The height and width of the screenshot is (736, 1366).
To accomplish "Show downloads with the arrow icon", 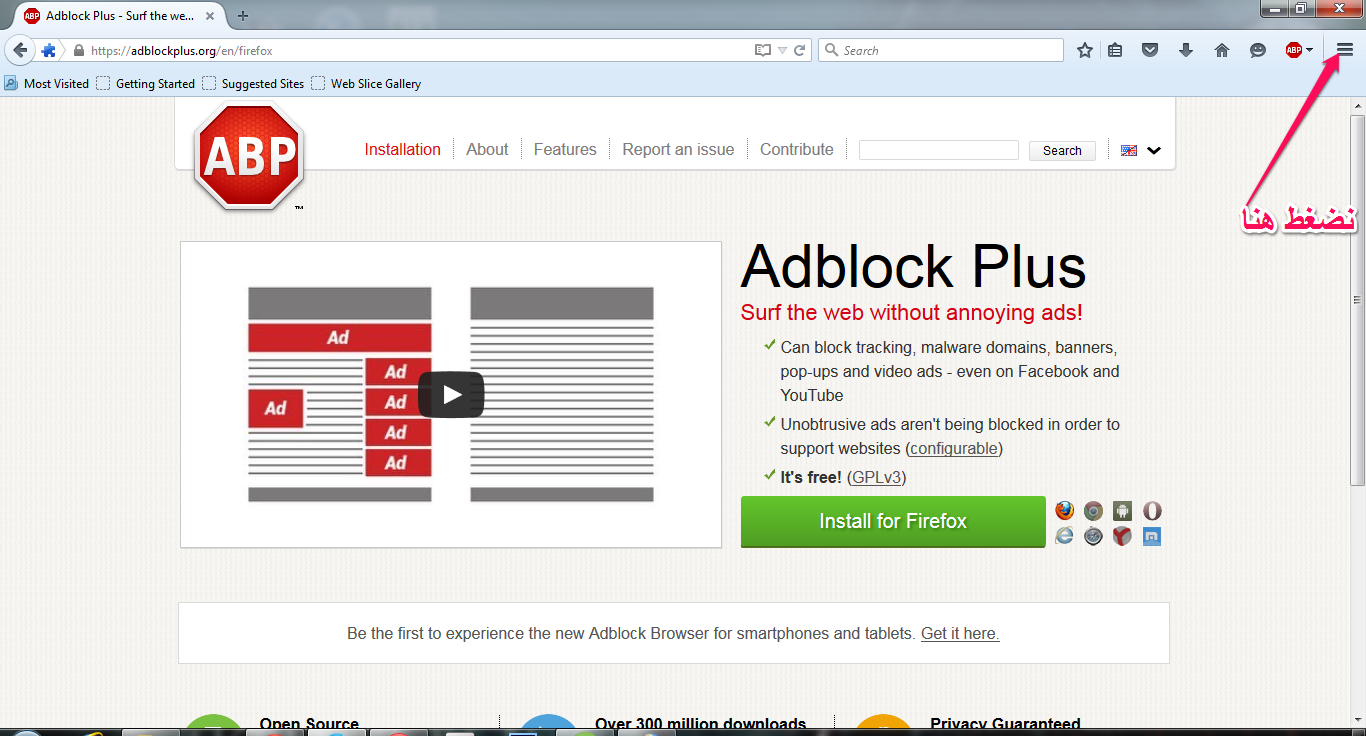I will [1186, 50].
